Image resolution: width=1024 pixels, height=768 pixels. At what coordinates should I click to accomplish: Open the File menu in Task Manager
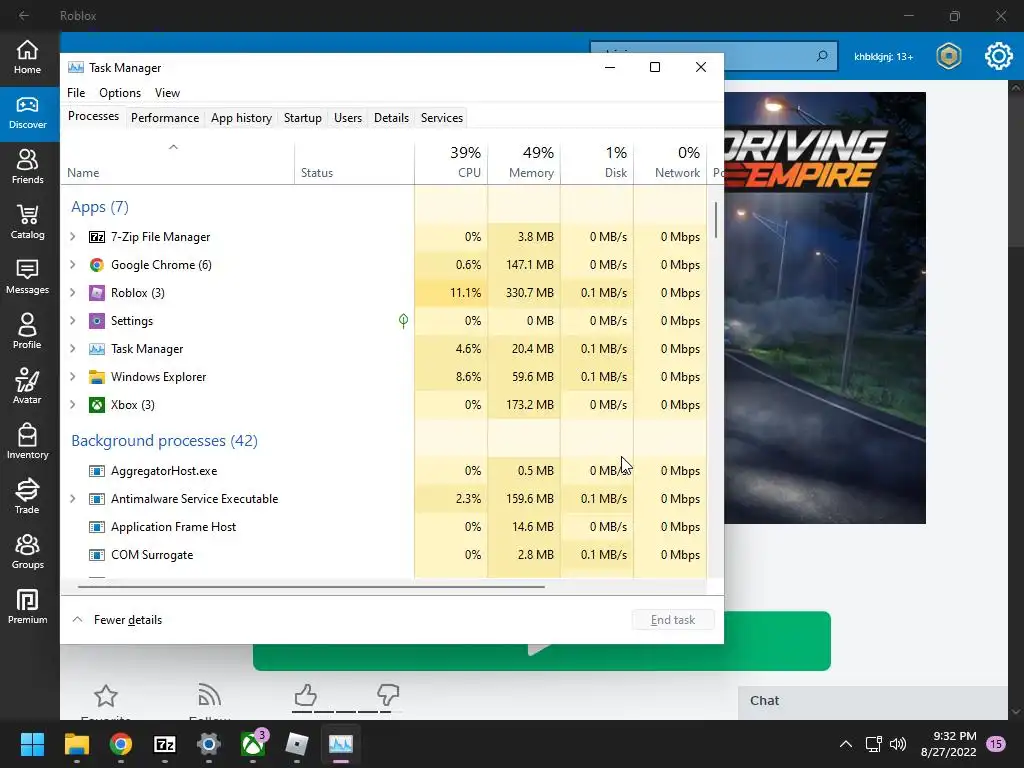tap(76, 93)
